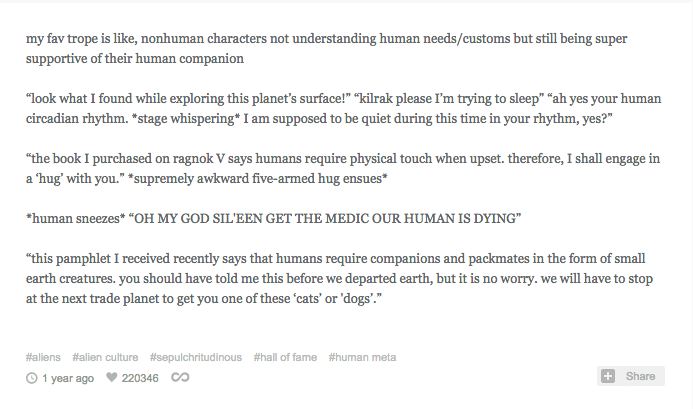
Task: Click the plus icon on Share button
Action: (608, 376)
